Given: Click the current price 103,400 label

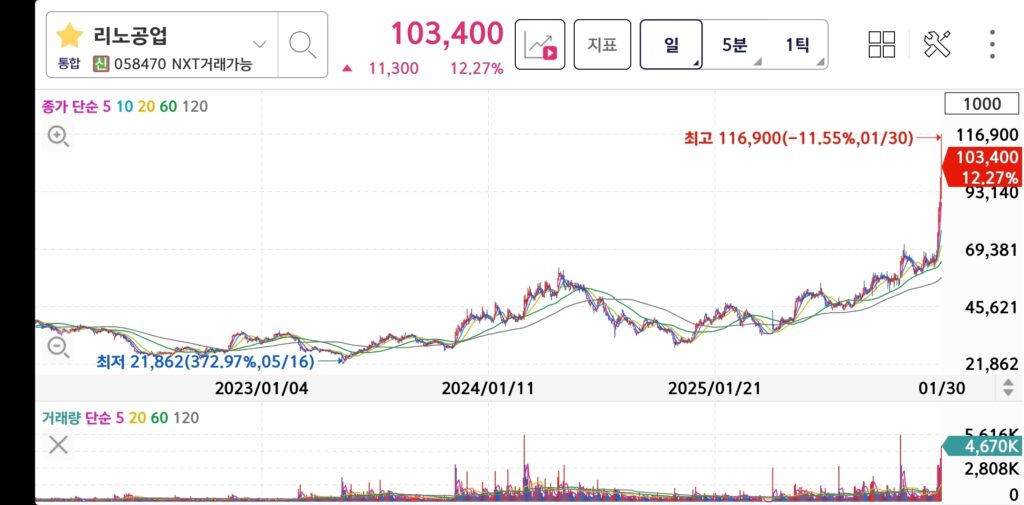Looking at the screenshot, I should point(986,157).
